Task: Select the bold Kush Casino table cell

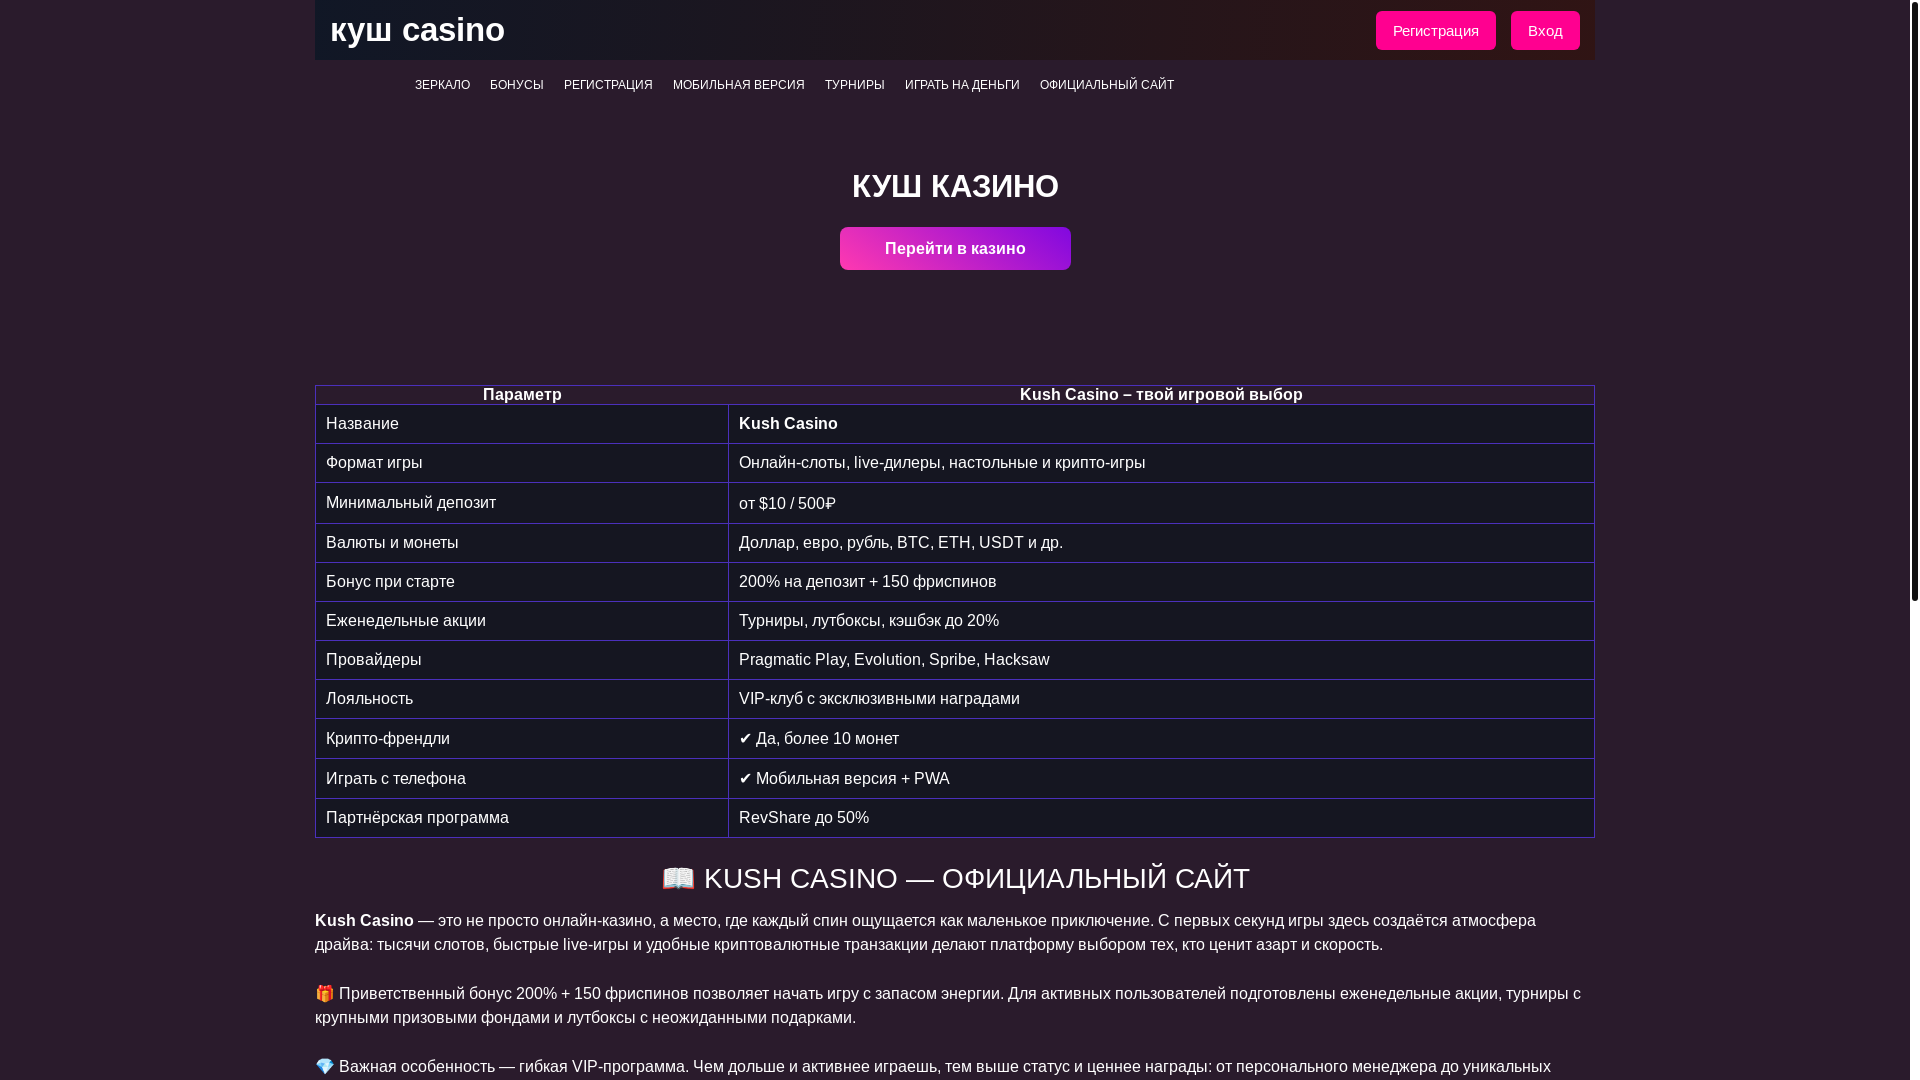Action: (1161, 424)
